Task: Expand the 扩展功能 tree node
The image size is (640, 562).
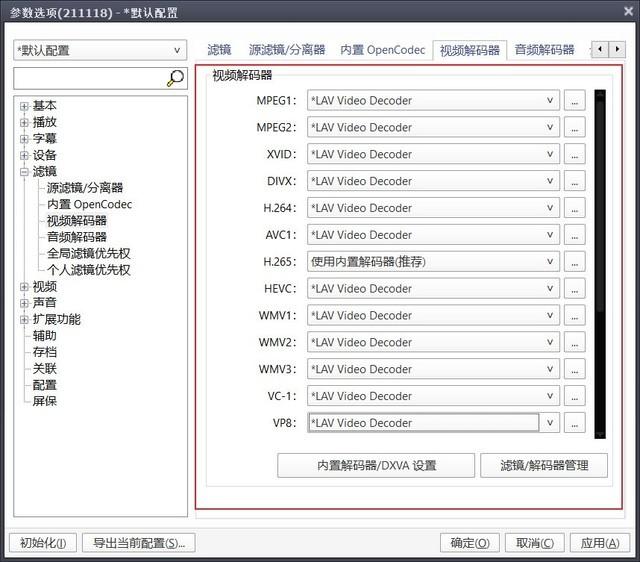Action: pyautogui.click(x=24, y=320)
